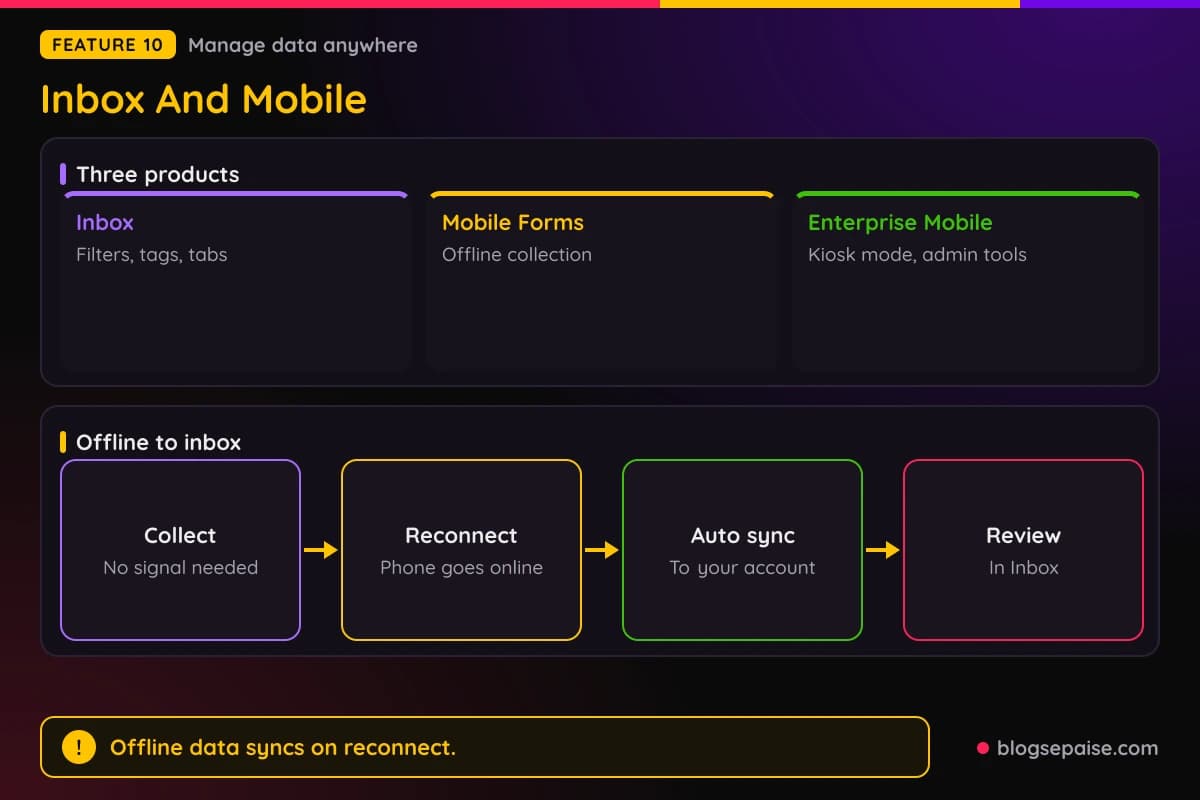Screen dimensions: 1200x800
Task: Click the 'Inbox And Mobile' heading
Action: coord(204,99)
